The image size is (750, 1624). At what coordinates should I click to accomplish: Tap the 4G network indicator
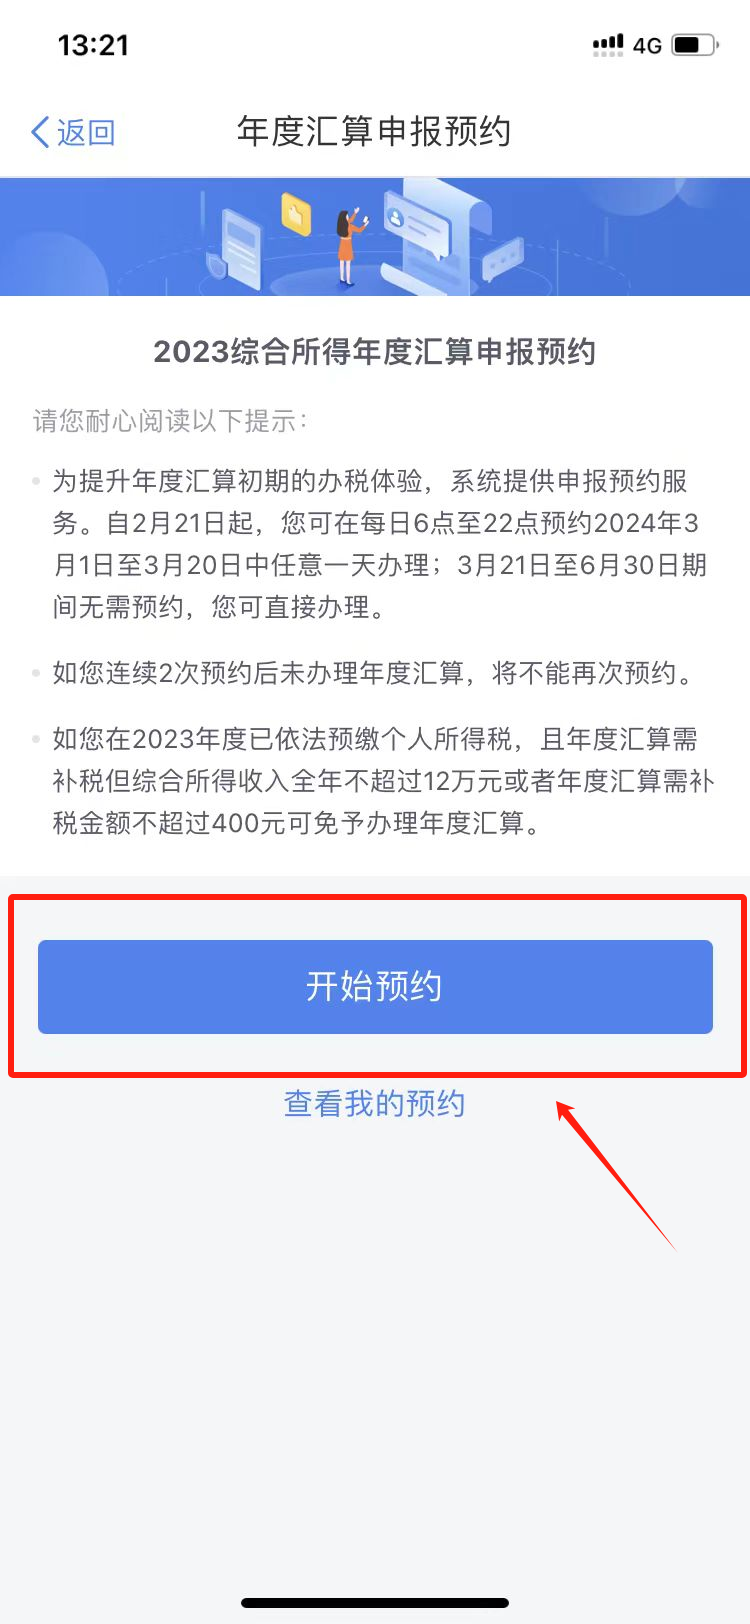click(648, 46)
